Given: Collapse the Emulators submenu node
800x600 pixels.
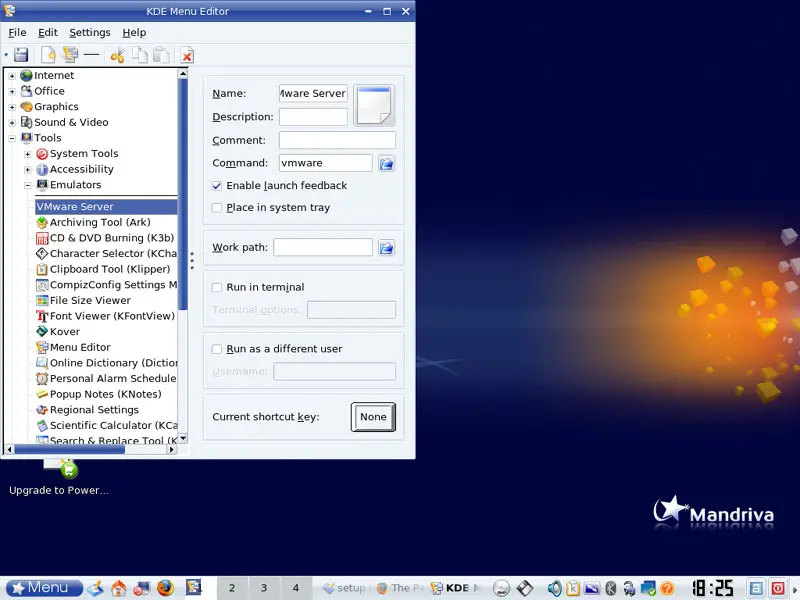Looking at the screenshot, I should [x=28, y=185].
